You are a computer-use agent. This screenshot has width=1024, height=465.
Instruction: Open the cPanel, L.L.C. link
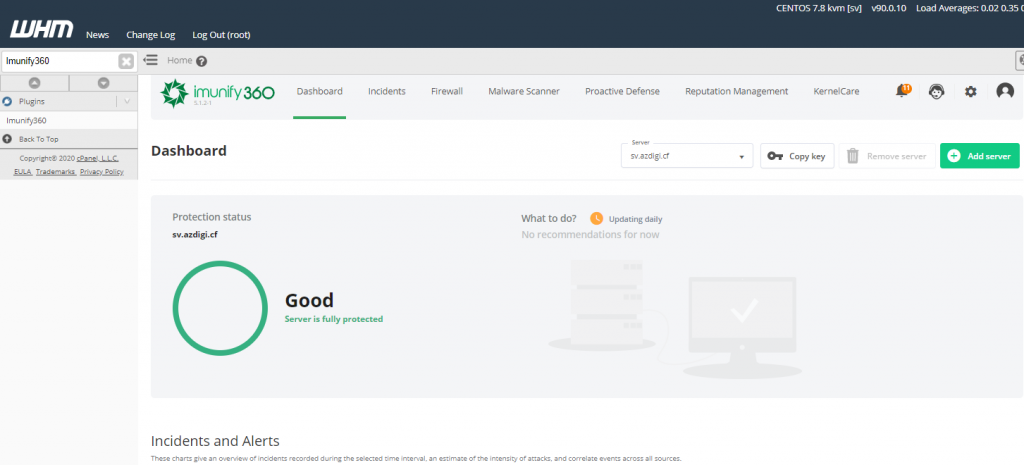(97, 158)
